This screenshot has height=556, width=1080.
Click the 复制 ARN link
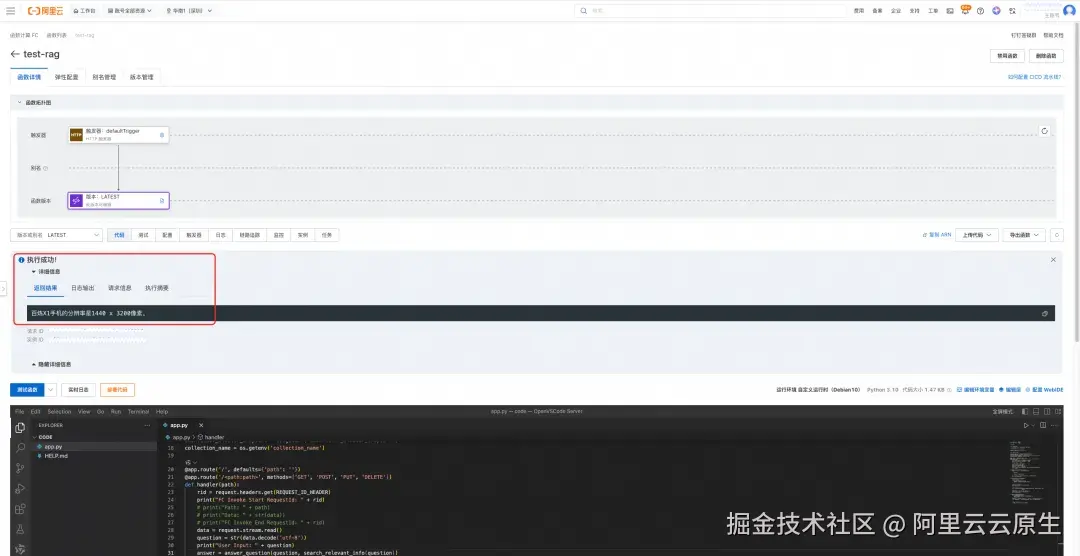937,235
